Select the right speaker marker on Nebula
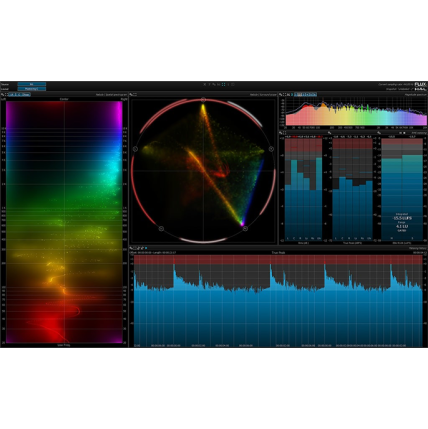Screen dimensions: 428x429 coord(271,149)
